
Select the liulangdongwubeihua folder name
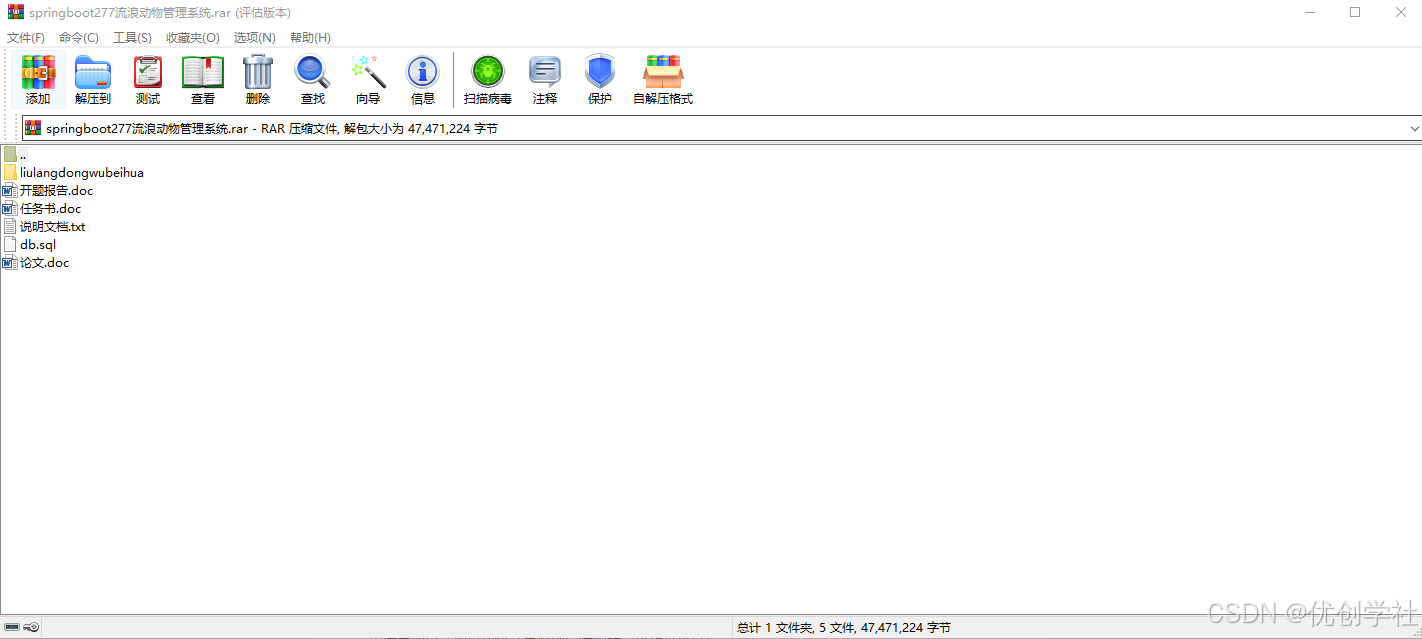(x=82, y=172)
